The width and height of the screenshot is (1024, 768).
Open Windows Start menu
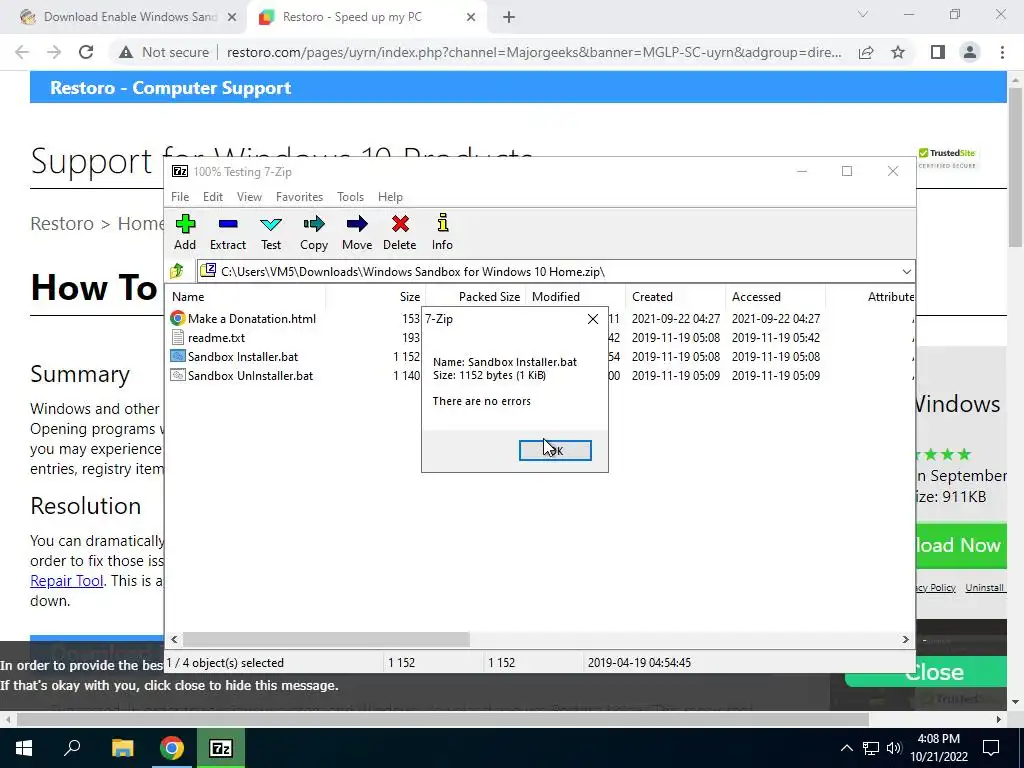click(x=24, y=748)
